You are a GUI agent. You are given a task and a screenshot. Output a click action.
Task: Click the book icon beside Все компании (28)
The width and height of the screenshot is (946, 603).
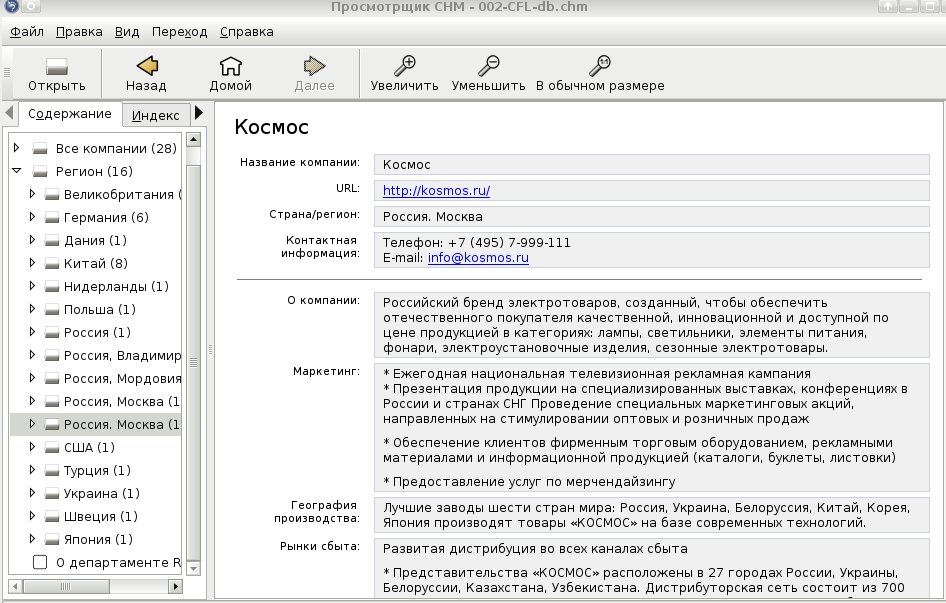click(40, 148)
